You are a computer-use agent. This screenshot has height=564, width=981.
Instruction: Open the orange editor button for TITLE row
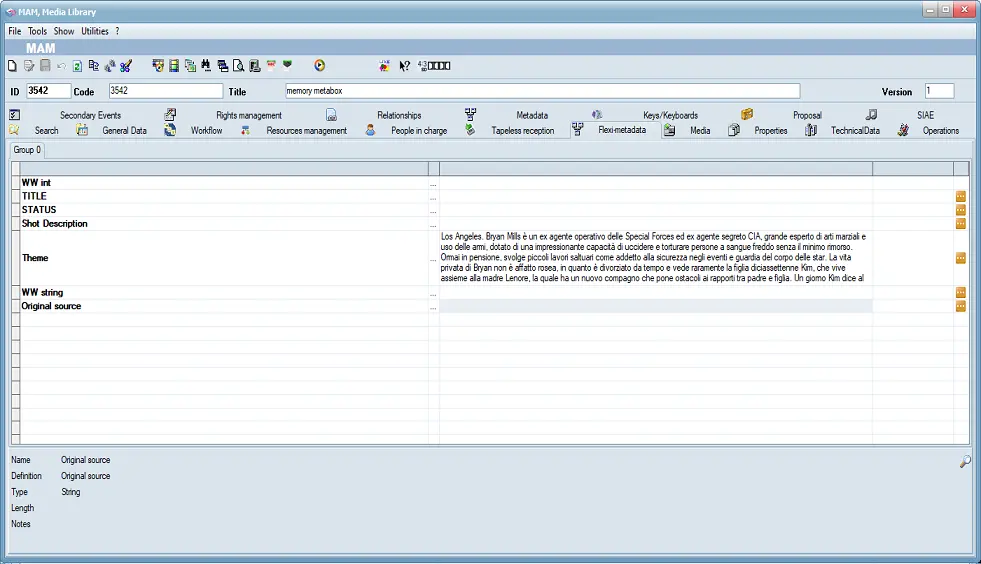click(960, 197)
